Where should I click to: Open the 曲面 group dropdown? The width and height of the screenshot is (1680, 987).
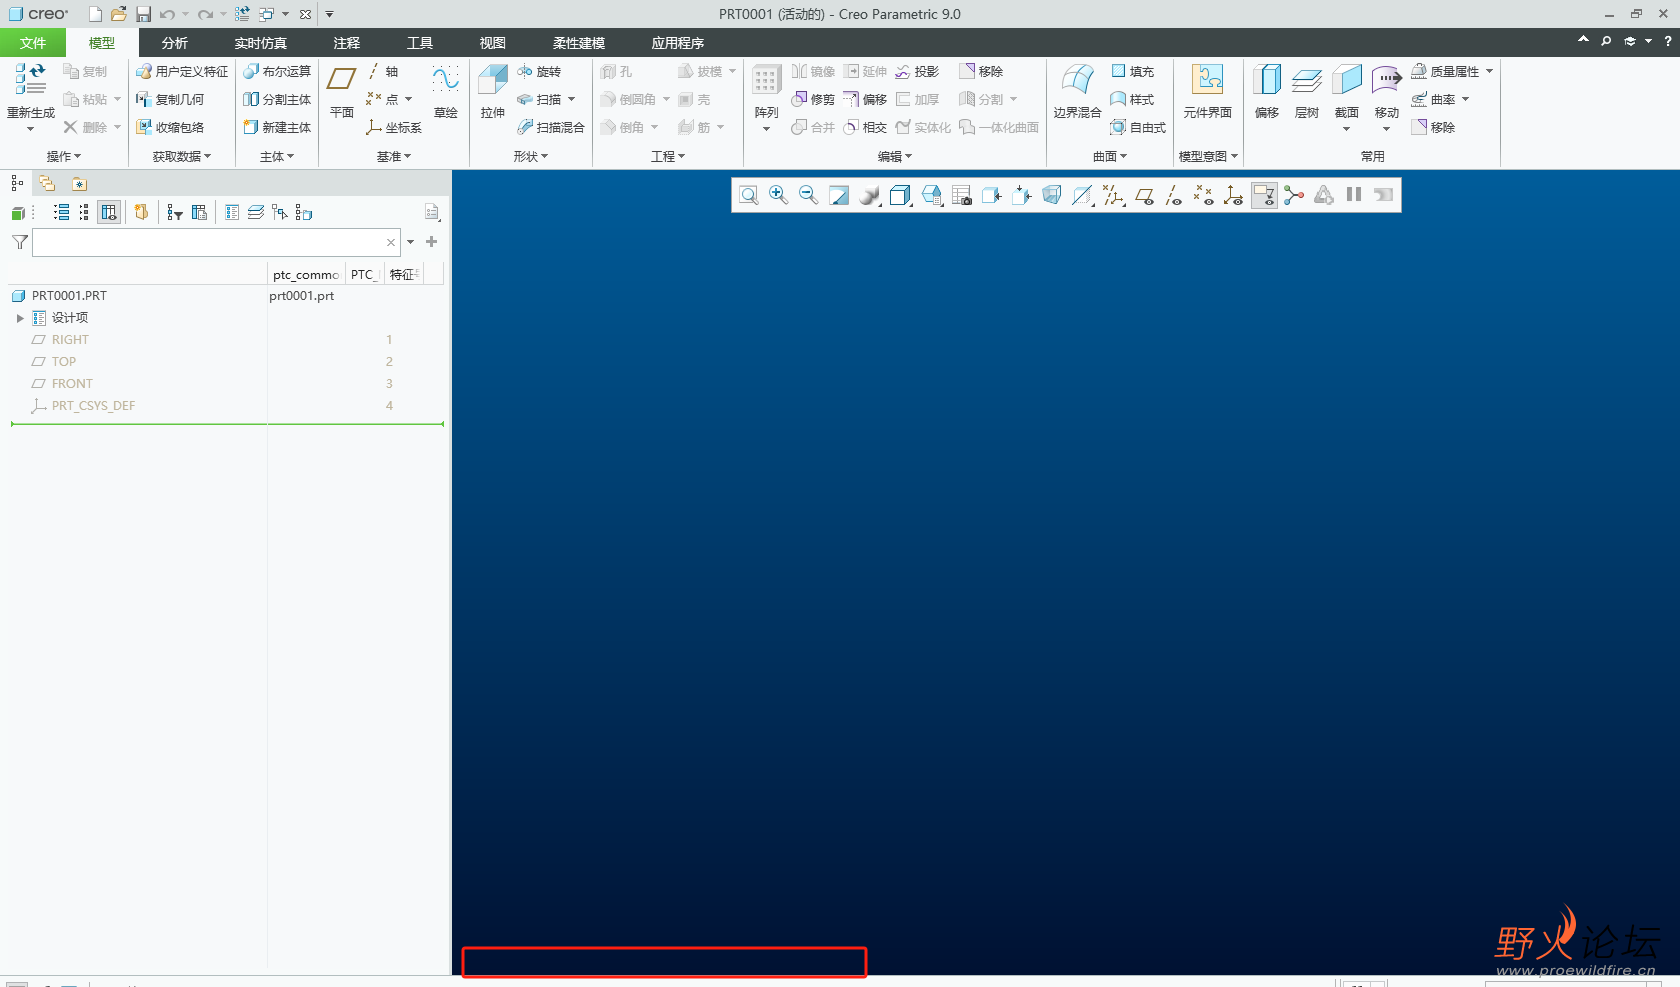1110,157
